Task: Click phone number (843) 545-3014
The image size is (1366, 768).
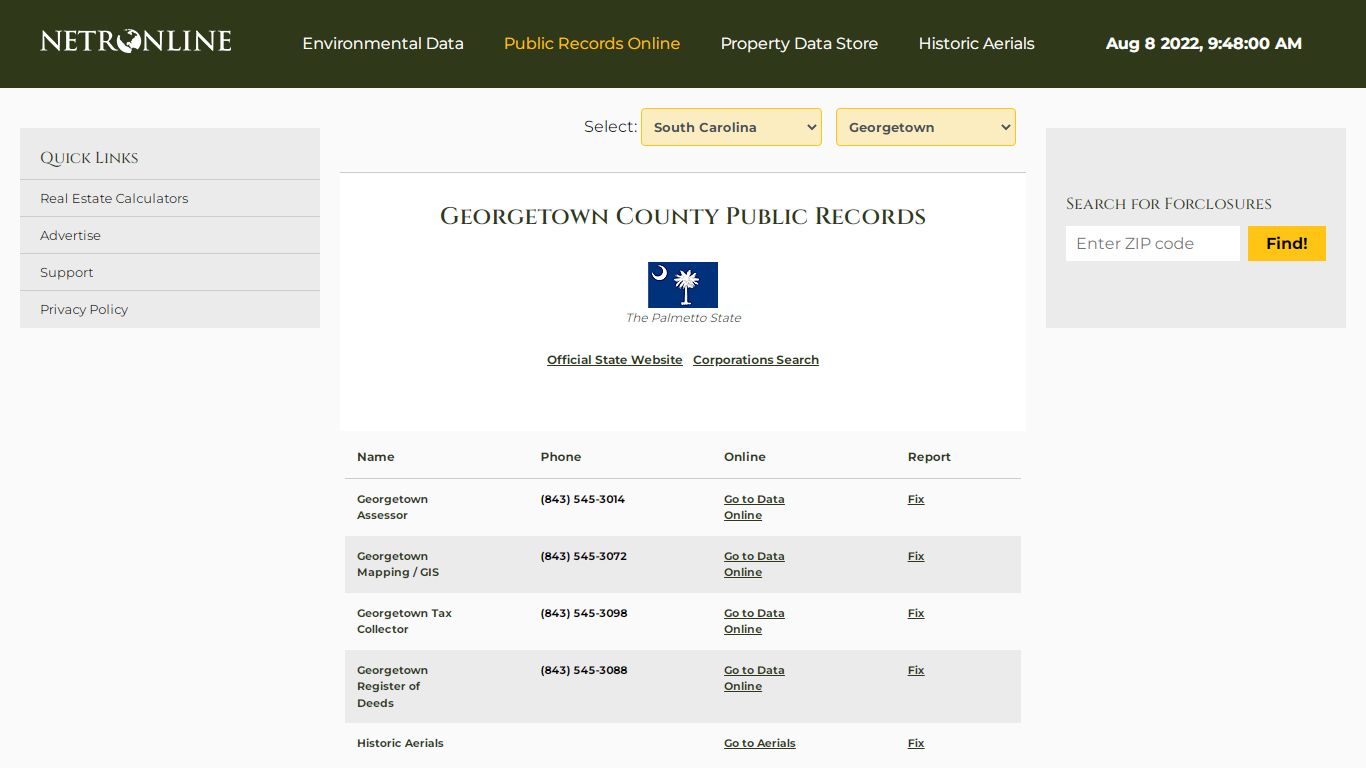Action: pyautogui.click(x=583, y=499)
